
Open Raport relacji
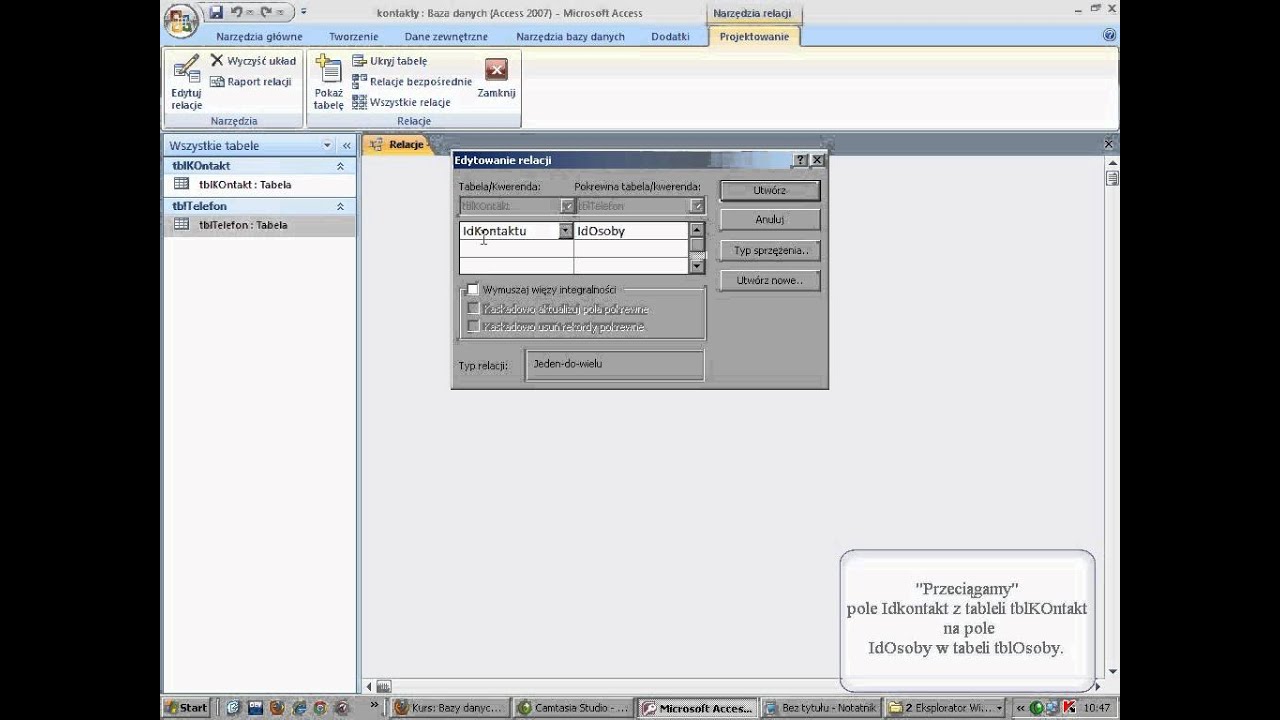coord(250,82)
